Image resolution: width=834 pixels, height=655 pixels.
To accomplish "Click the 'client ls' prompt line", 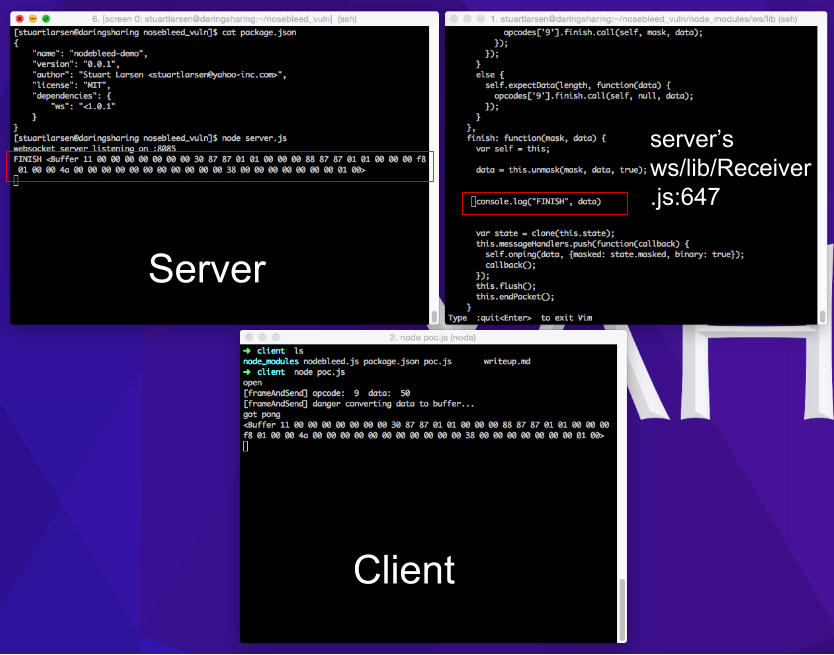I will point(273,351).
